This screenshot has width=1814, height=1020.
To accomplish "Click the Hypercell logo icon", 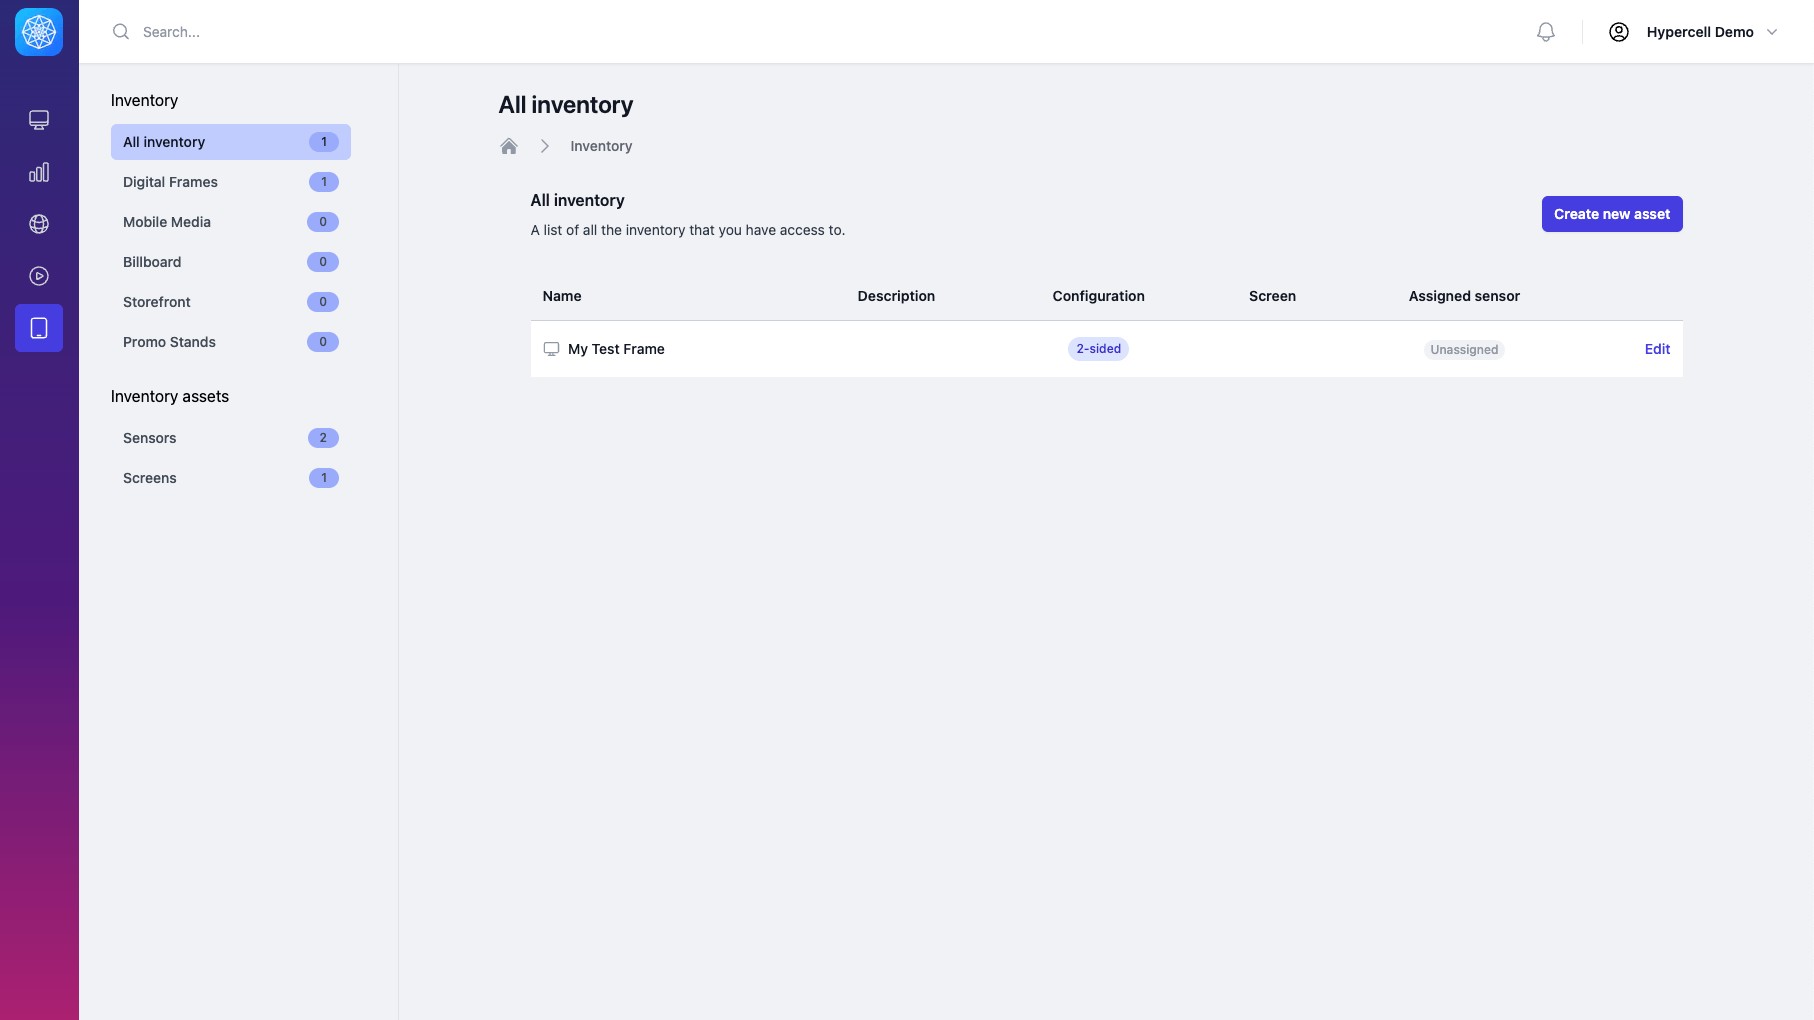I will pos(39,32).
